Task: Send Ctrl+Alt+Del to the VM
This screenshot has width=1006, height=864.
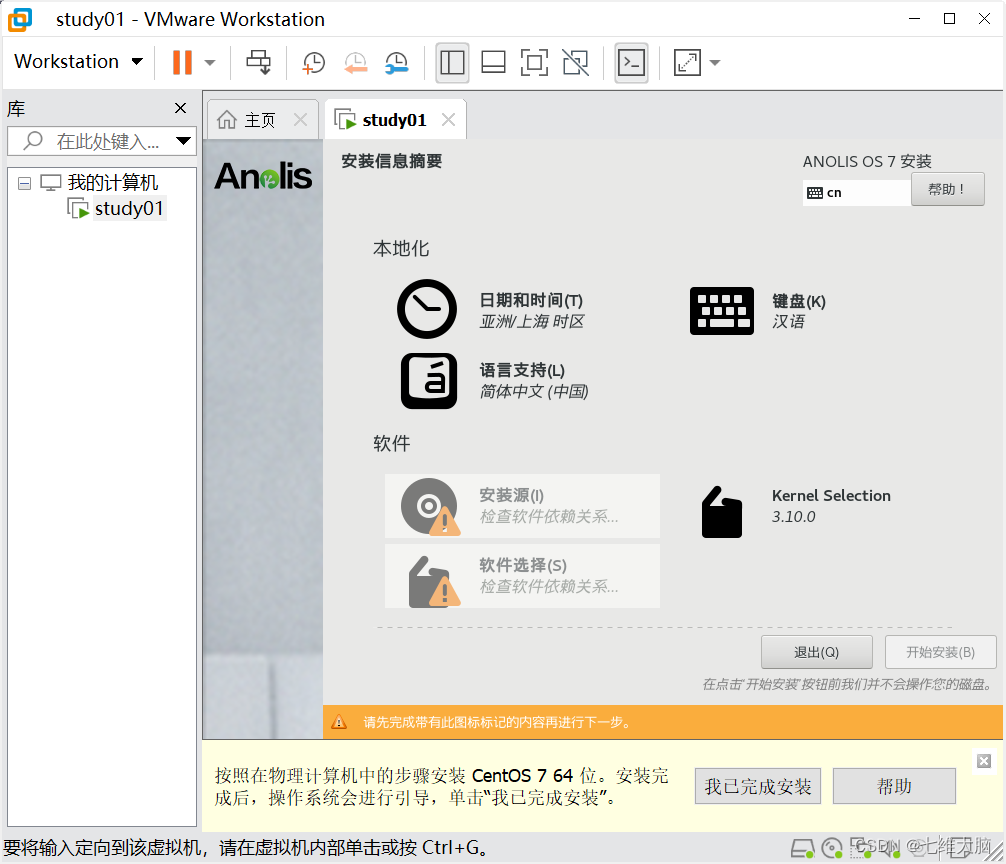Action: pos(259,62)
